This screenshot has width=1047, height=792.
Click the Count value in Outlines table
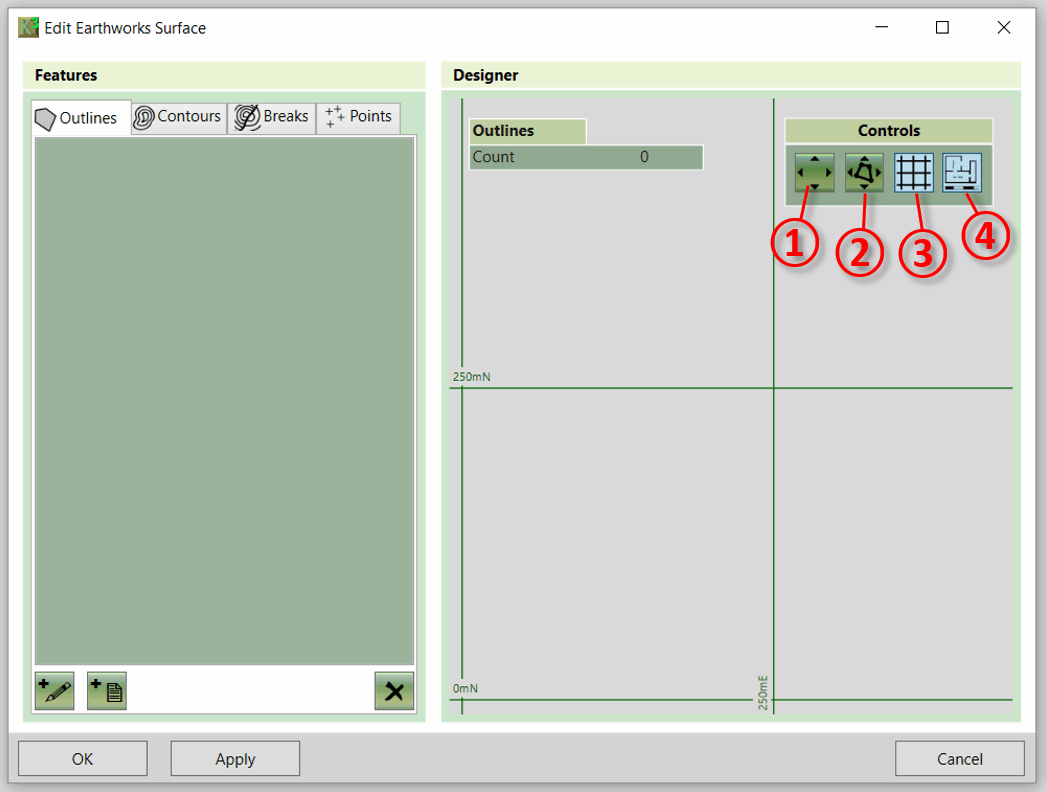pos(644,157)
